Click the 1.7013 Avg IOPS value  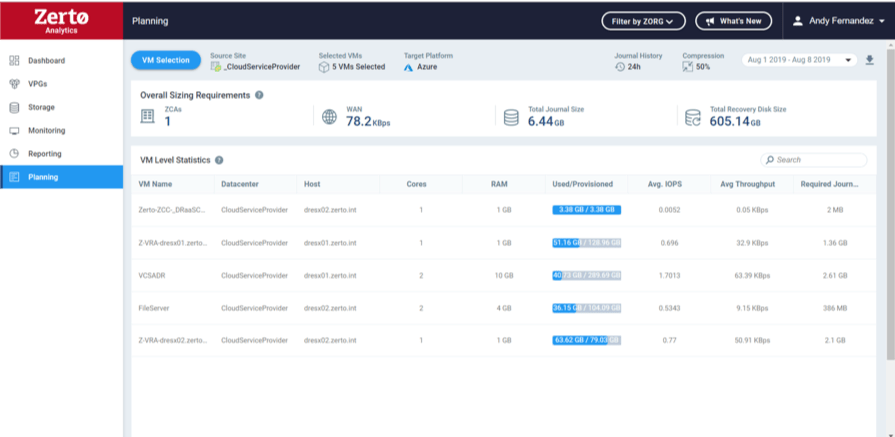[x=669, y=276]
